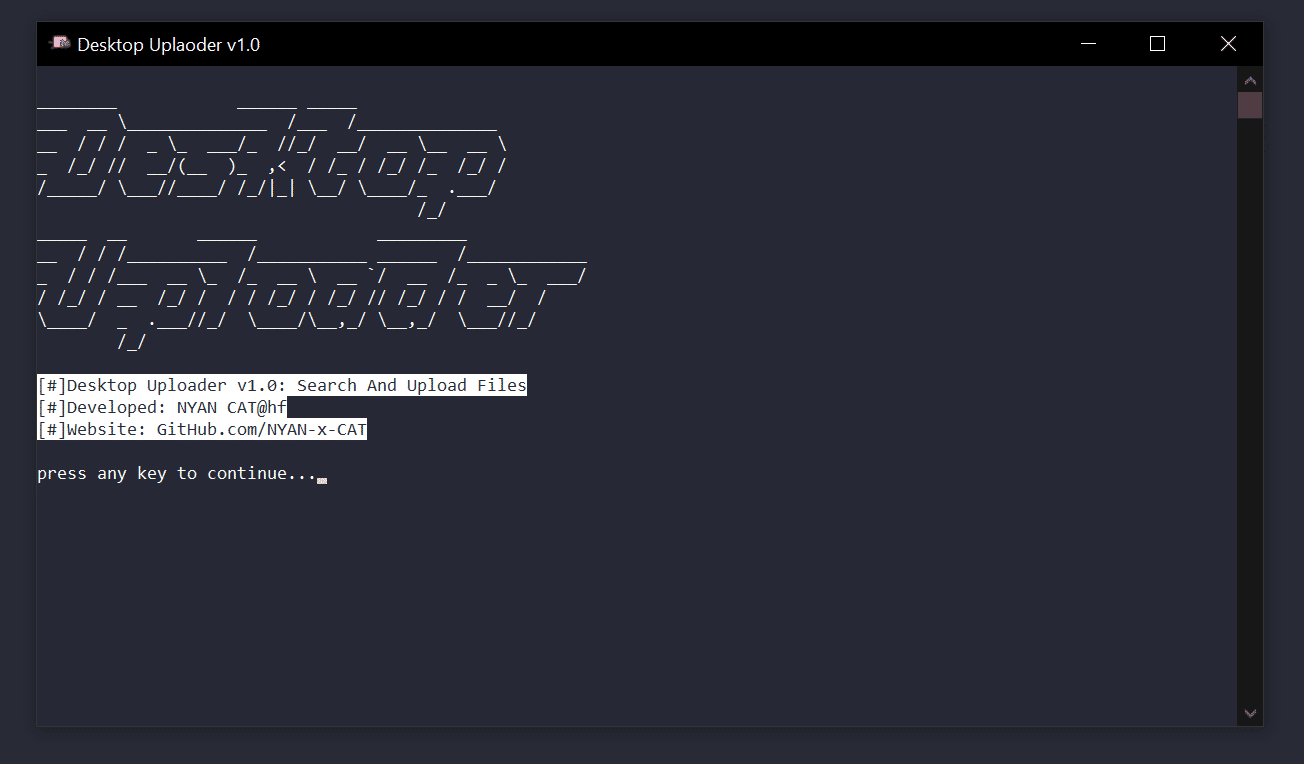Click the blinking console cursor

click(x=322, y=480)
